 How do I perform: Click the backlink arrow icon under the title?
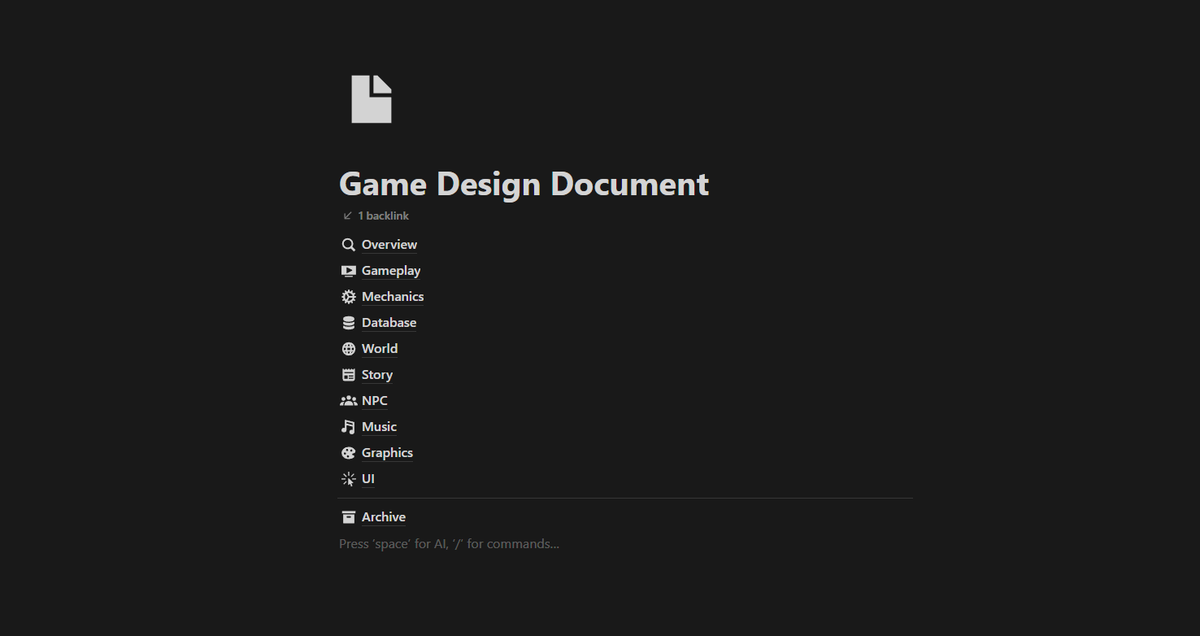(347, 216)
